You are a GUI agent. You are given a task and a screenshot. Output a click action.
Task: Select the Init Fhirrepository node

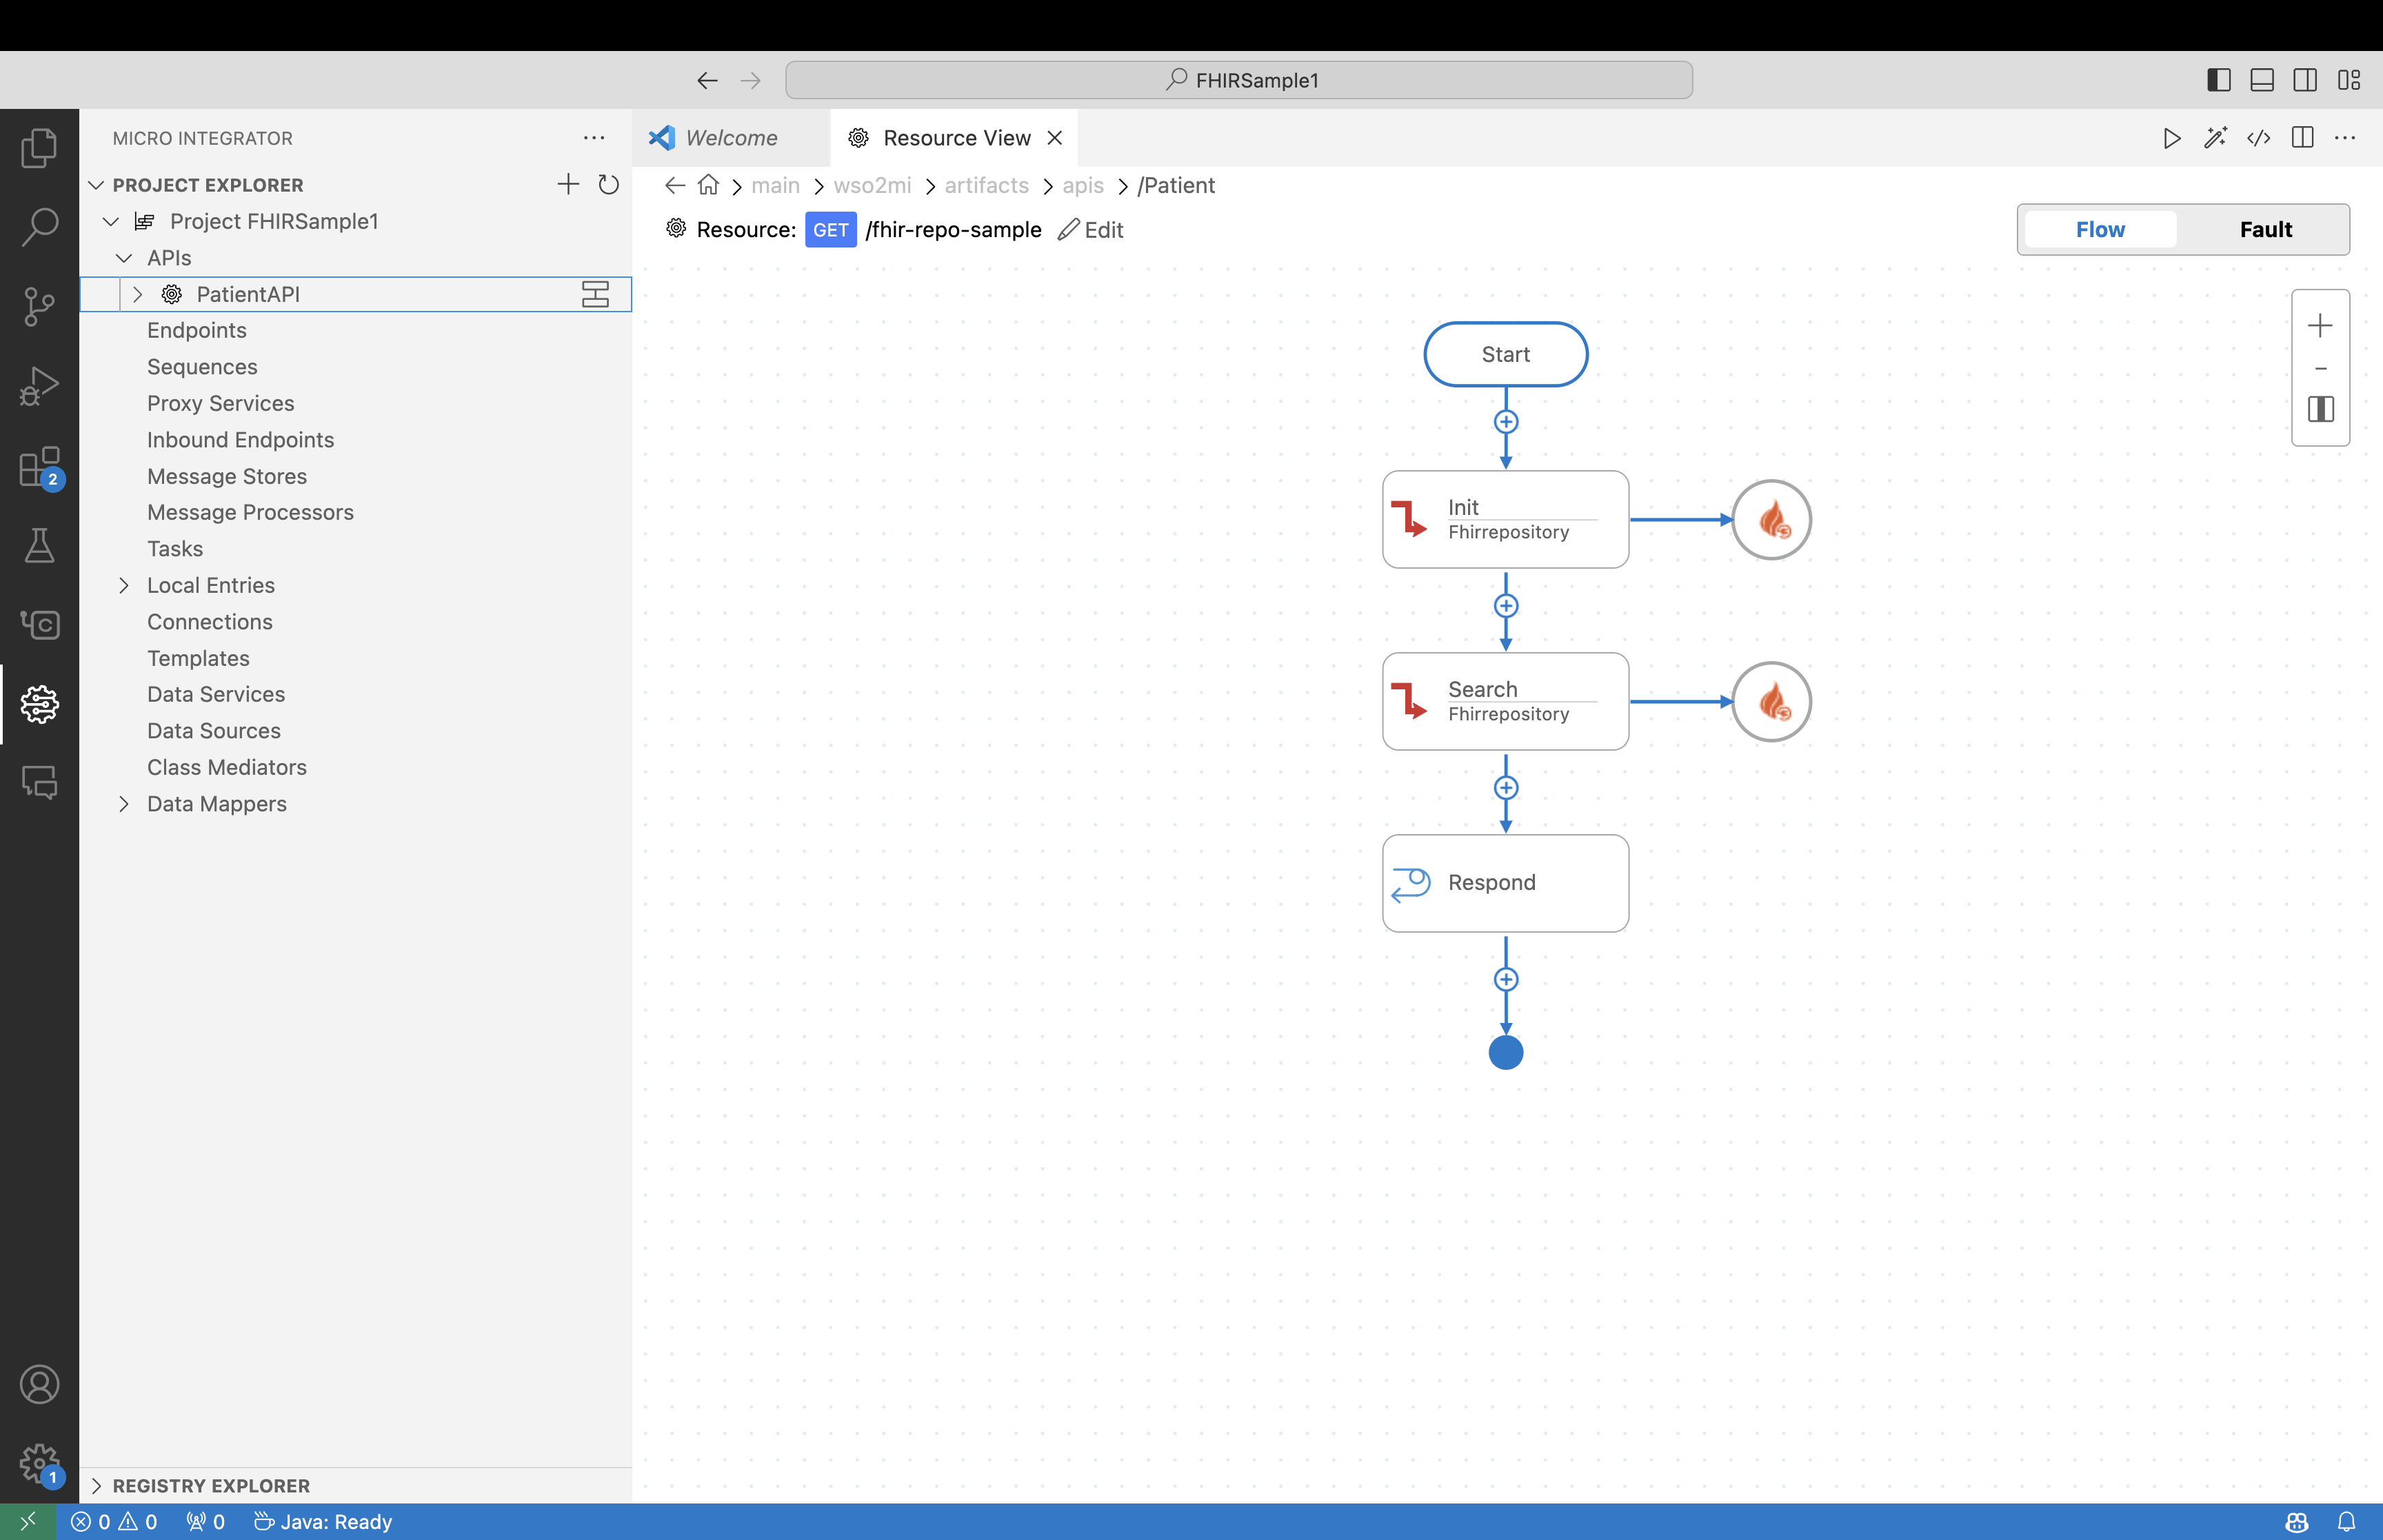(1505, 520)
